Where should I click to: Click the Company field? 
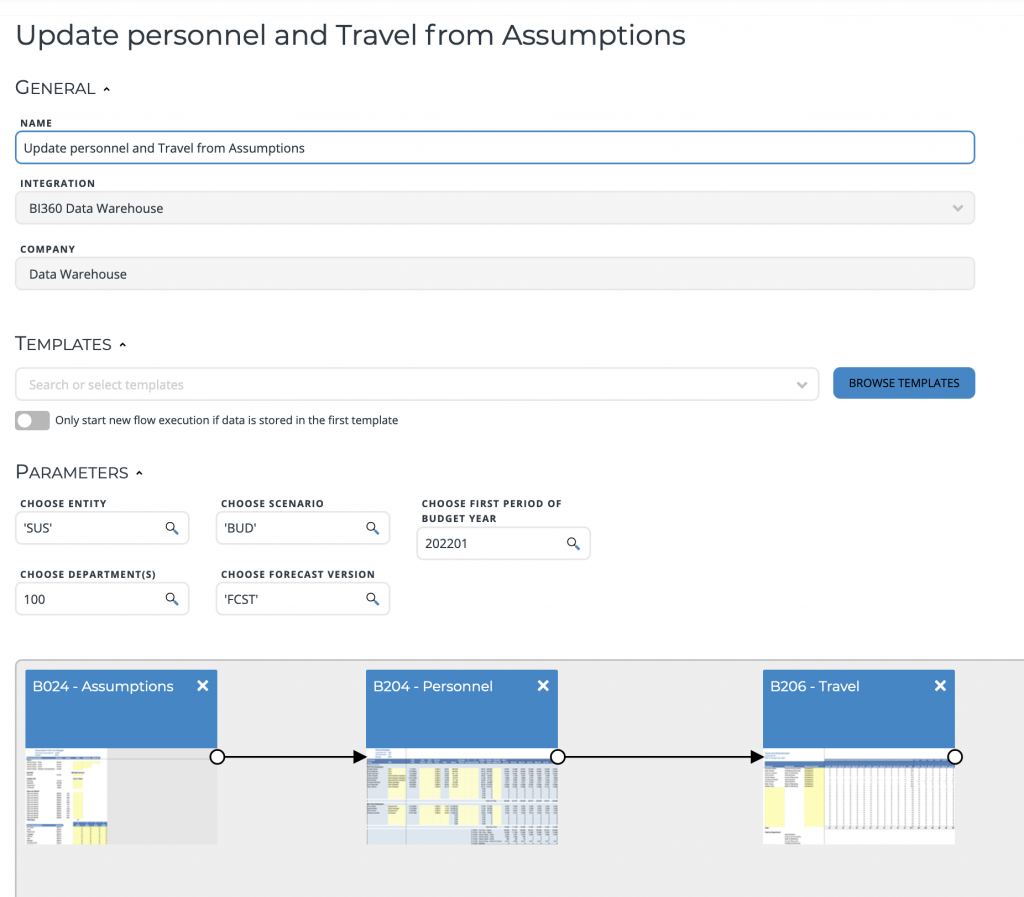495,274
